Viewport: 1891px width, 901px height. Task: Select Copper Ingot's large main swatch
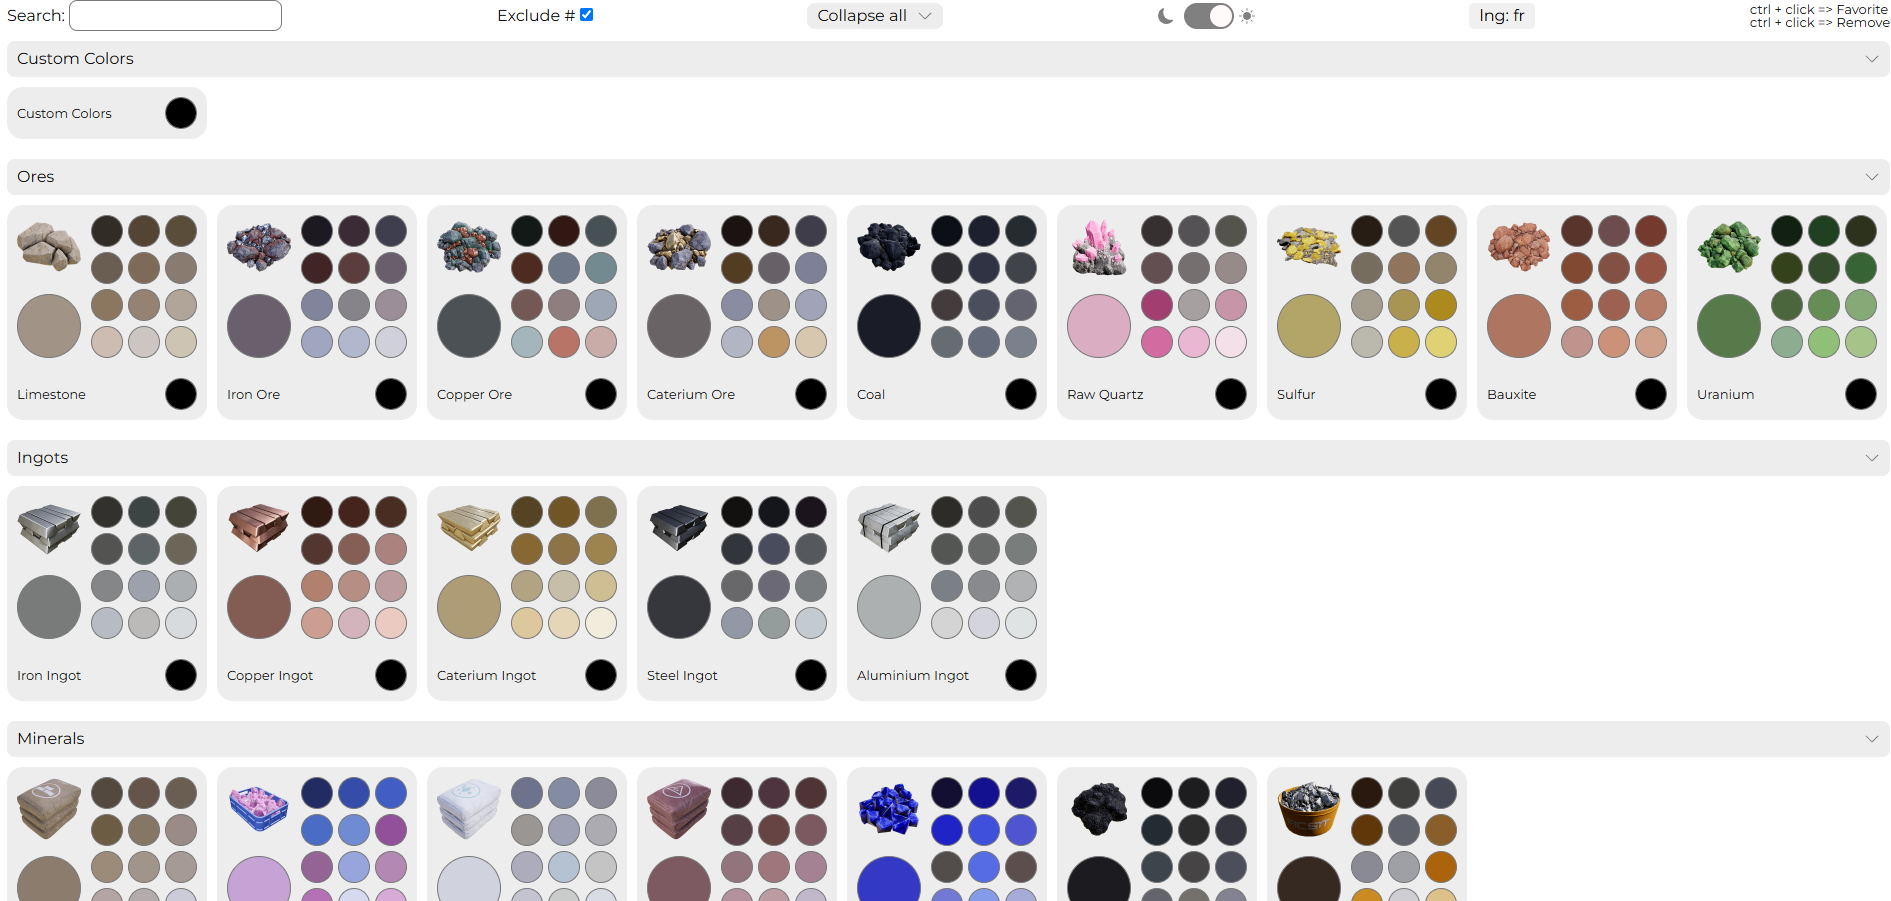[x=259, y=607]
